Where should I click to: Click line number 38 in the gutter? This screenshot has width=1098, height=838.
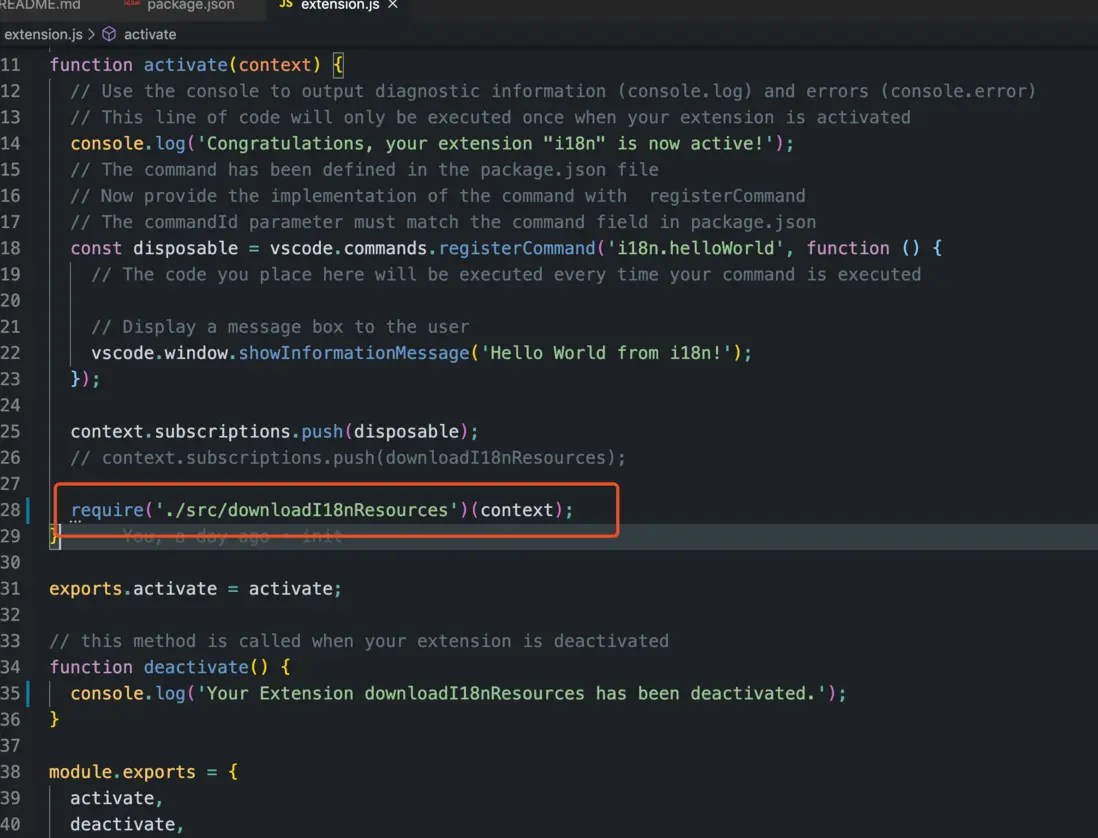point(11,772)
